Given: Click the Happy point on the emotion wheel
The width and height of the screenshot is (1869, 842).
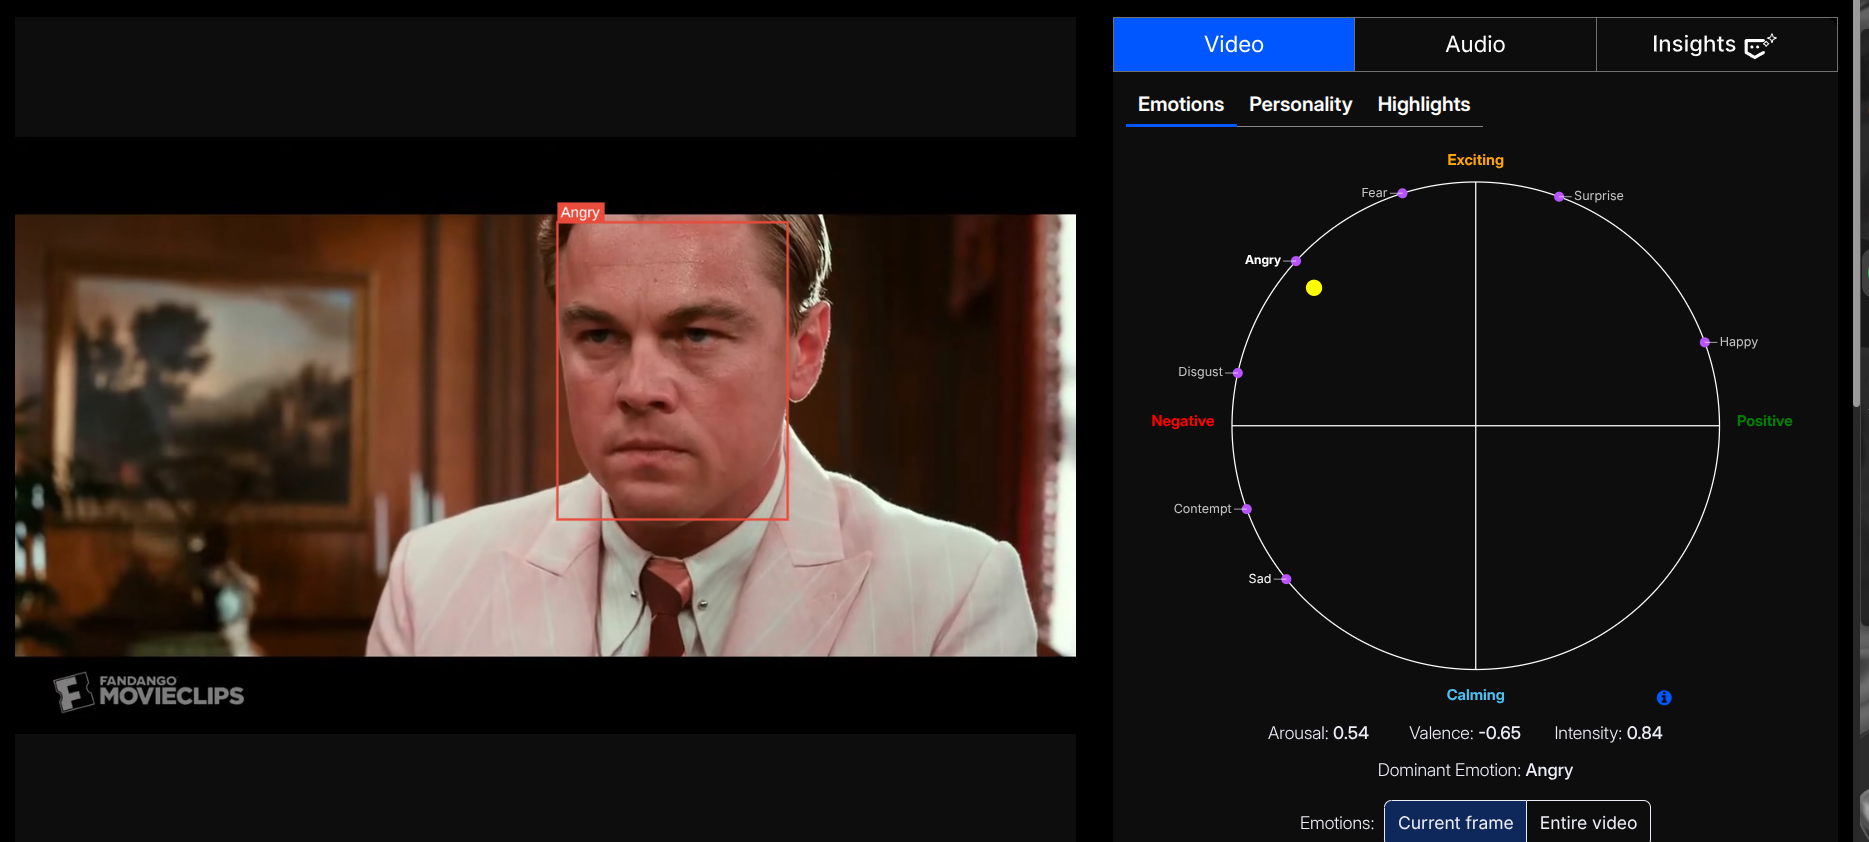Looking at the screenshot, I should (1705, 342).
